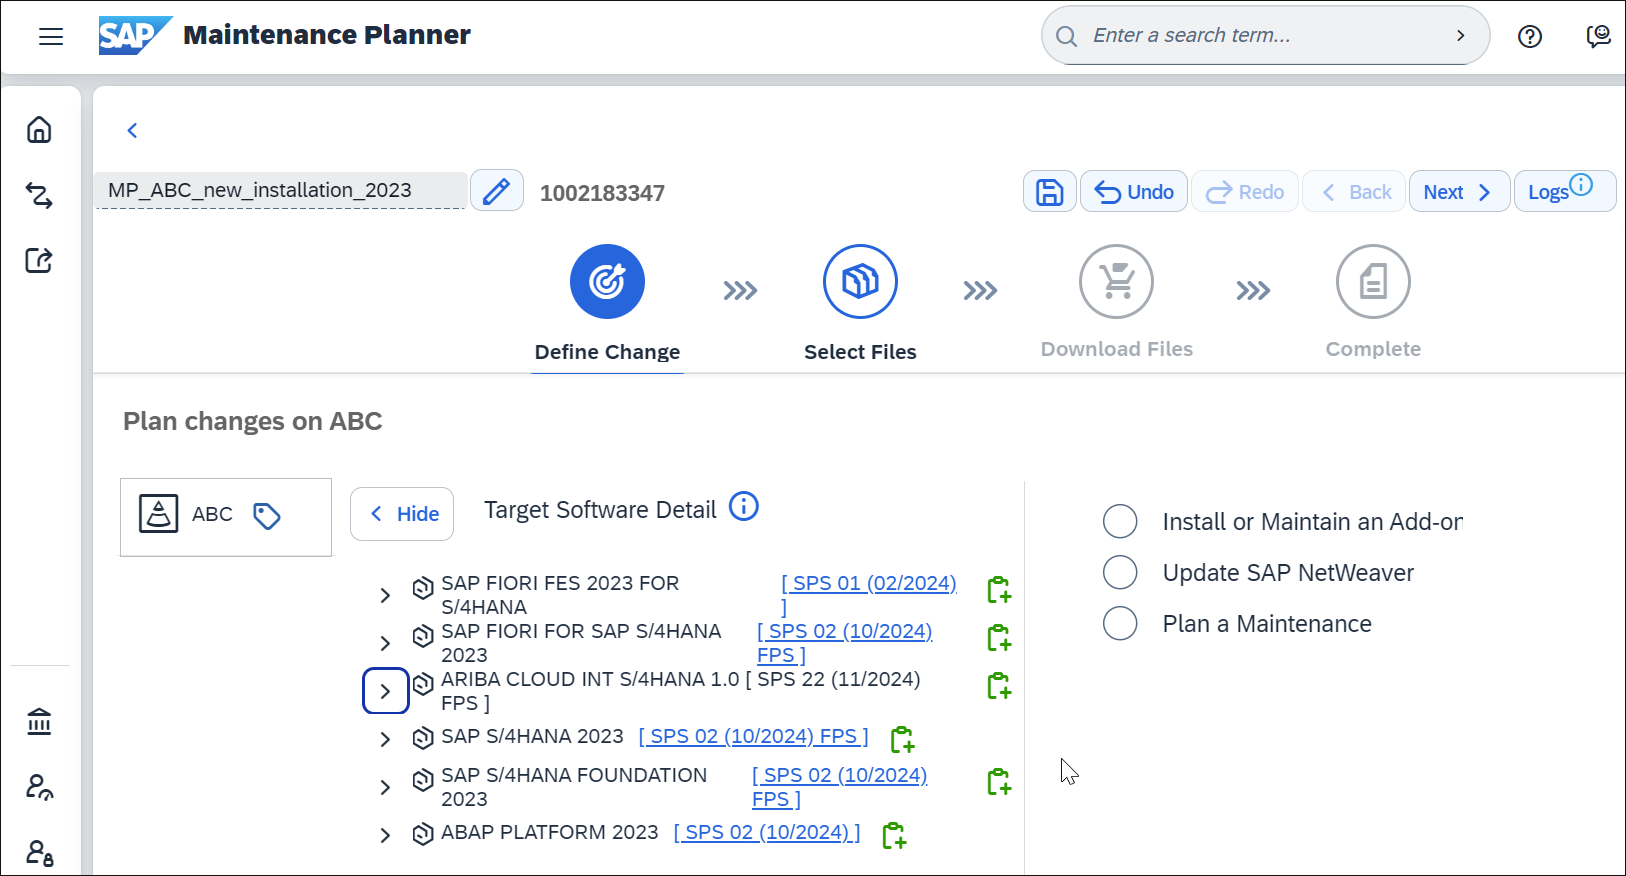The width and height of the screenshot is (1626, 876).
Task: Click the add icon for SAP S/4HANA 2023
Action: click(x=902, y=740)
